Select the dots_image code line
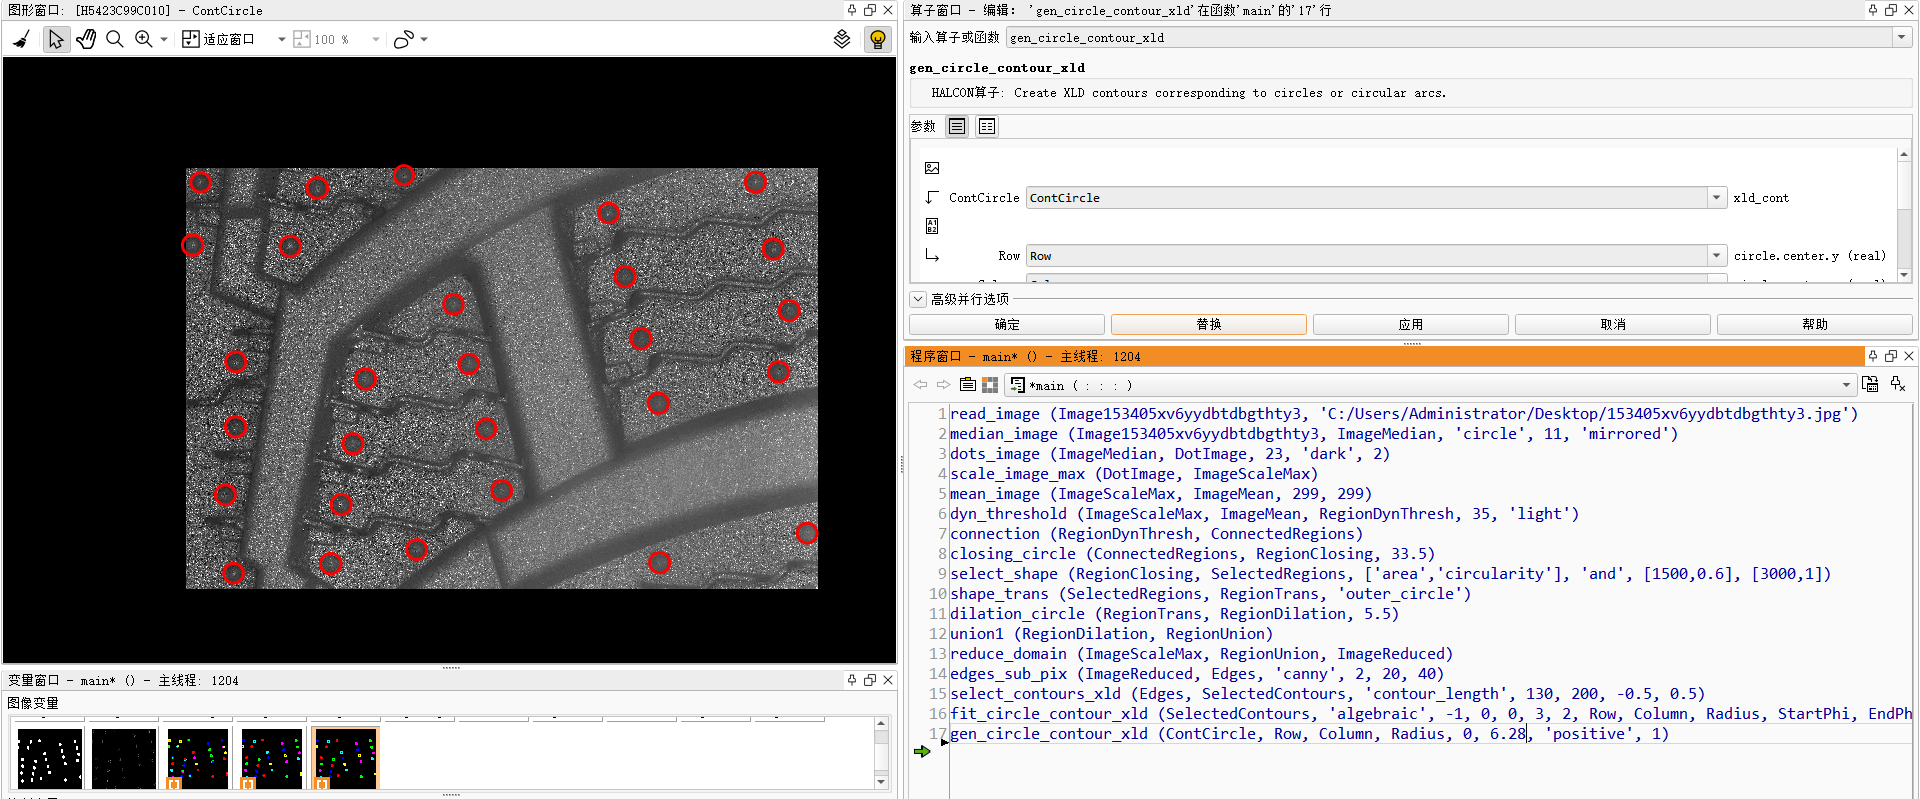This screenshot has height=799, width=1920. click(1170, 454)
